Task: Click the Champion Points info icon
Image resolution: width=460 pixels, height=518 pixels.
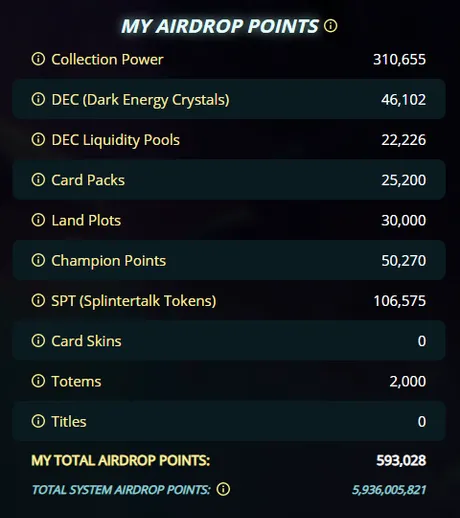Action: pyautogui.click(x=38, y=260)
